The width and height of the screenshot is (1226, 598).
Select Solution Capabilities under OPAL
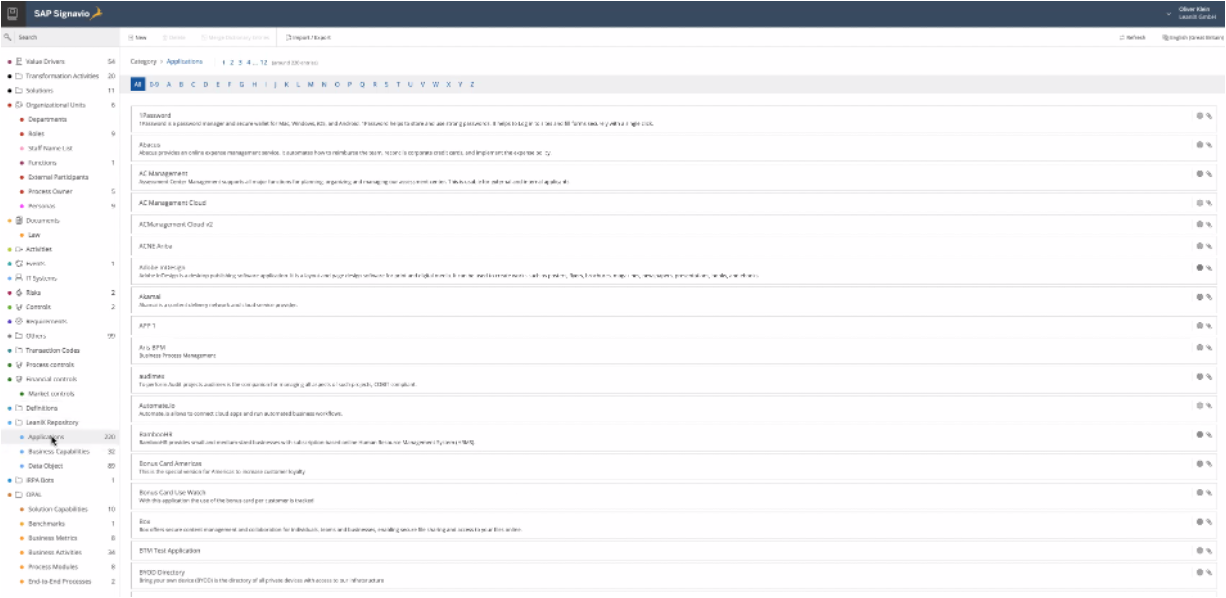[x=60, y=509]
